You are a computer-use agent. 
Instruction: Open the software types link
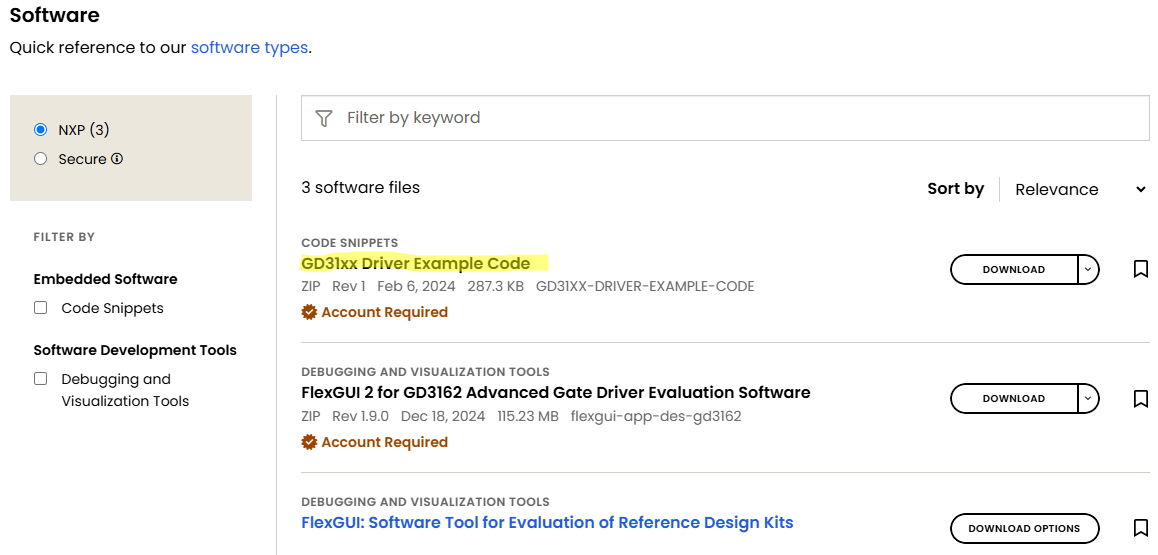(249, 47)
